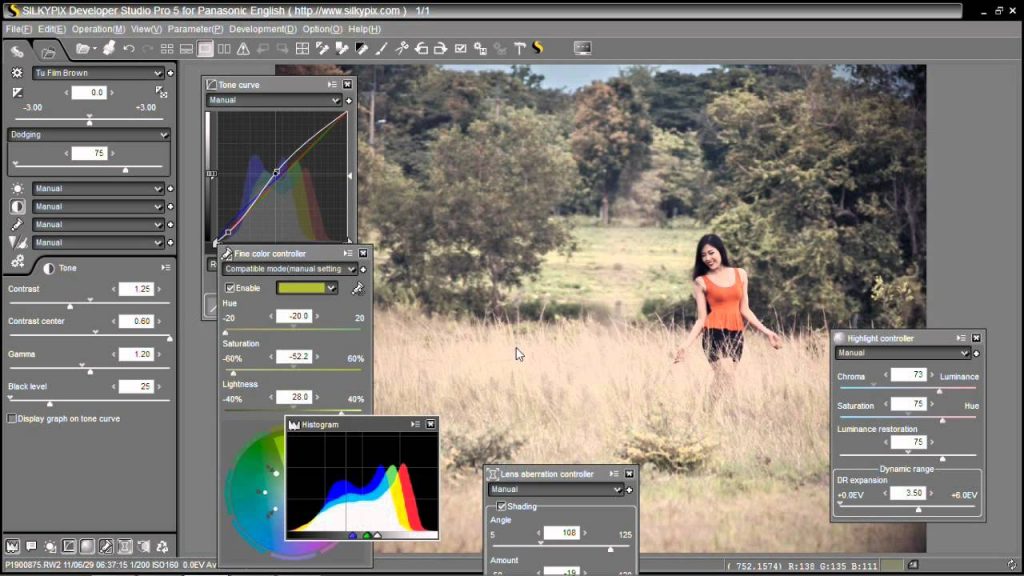Toggle the Shading checkbox

tap(502, 506)
